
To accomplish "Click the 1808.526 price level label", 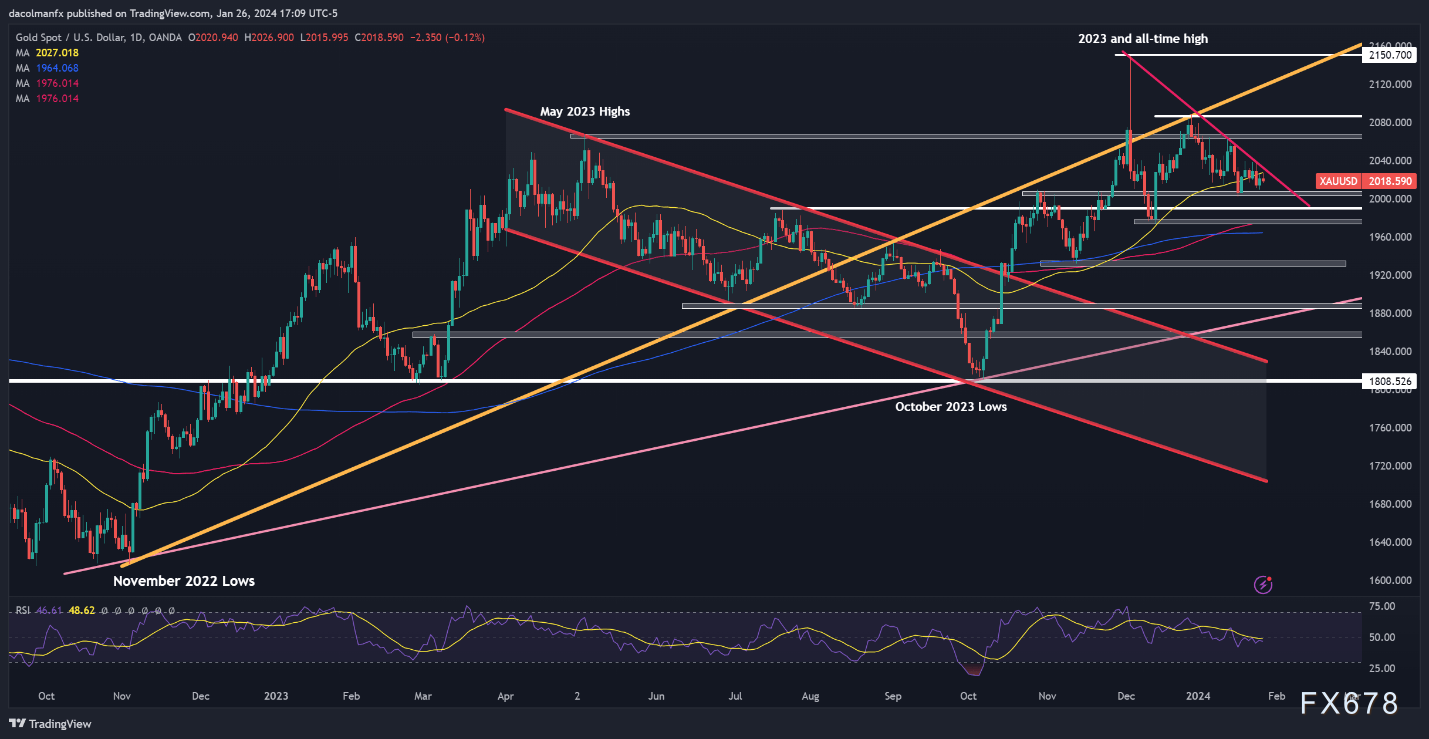I will 1390,381.
